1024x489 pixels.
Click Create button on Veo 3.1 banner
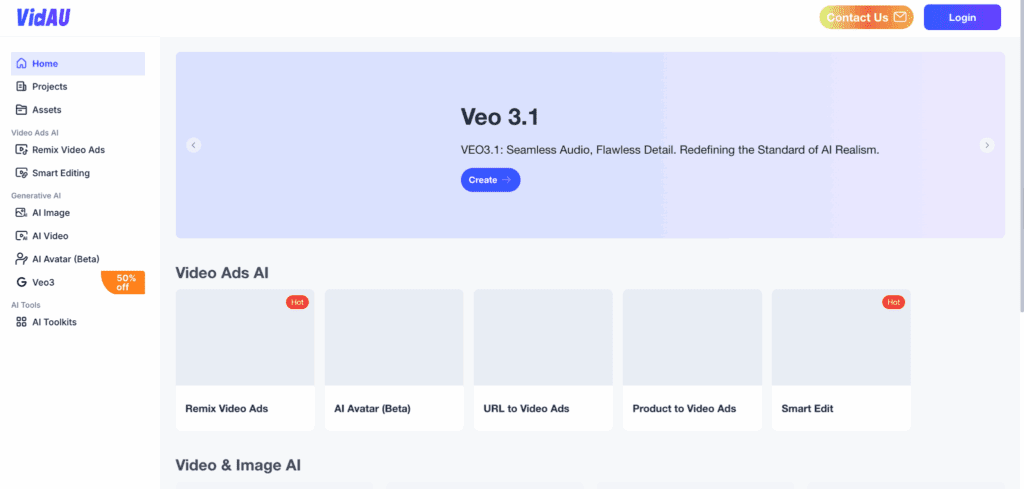(490, 180)
